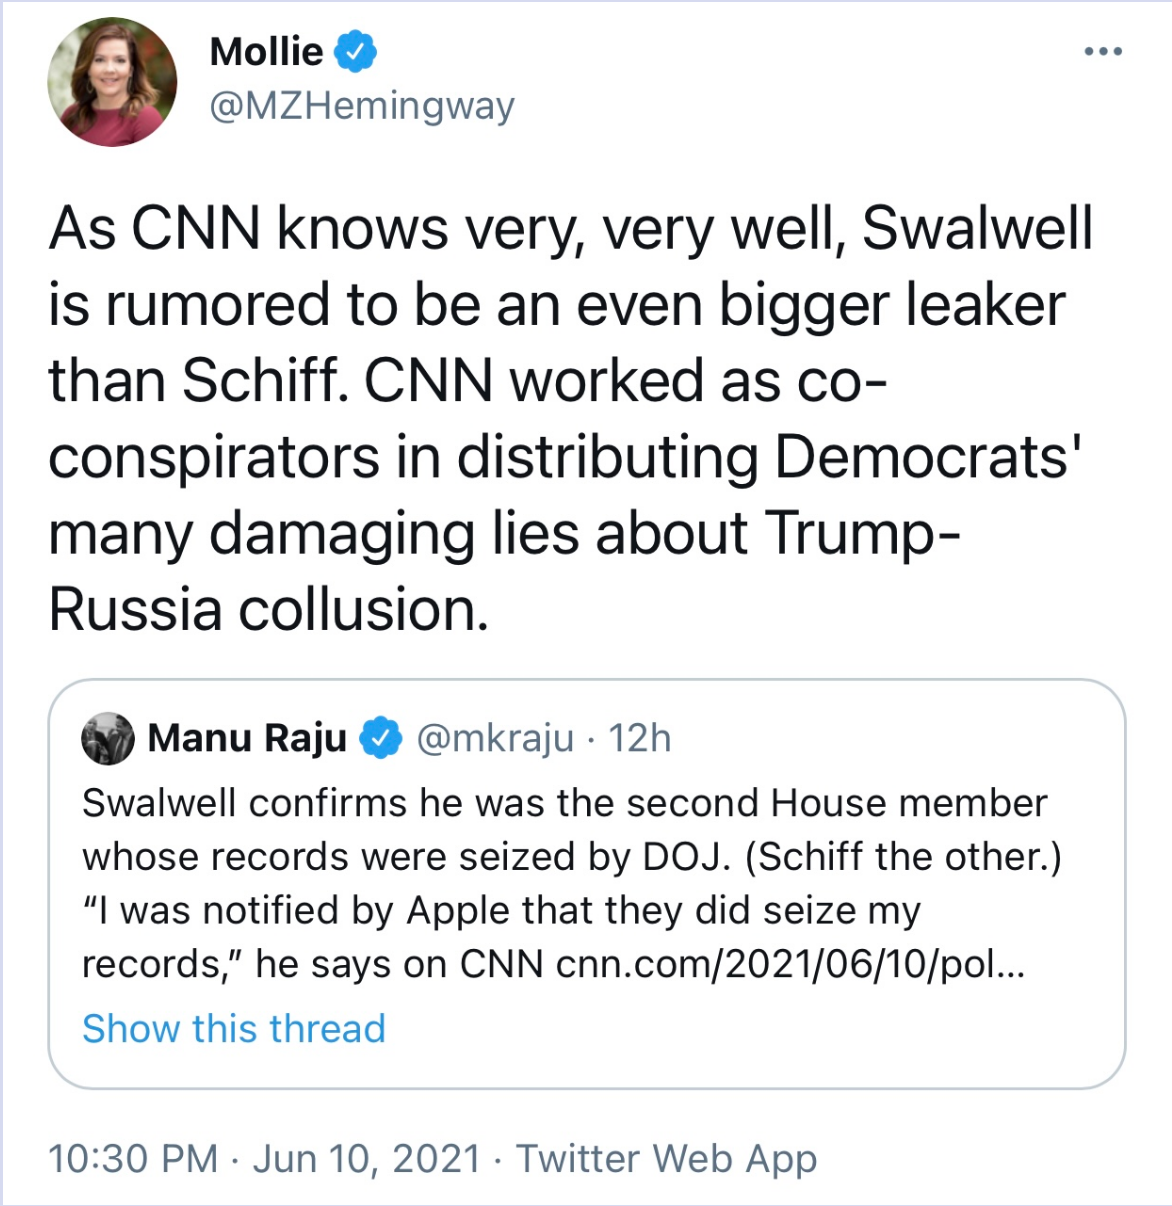
Task: Open the 12h timestamp of the quoted tweet
Action: coord(640,738)
